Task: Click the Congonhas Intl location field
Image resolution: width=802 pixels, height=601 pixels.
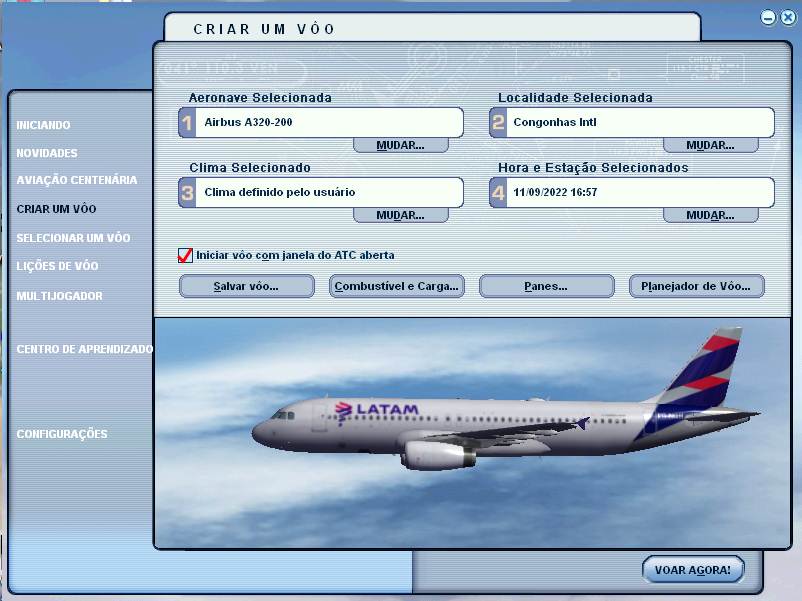Action: pos(632,123)
